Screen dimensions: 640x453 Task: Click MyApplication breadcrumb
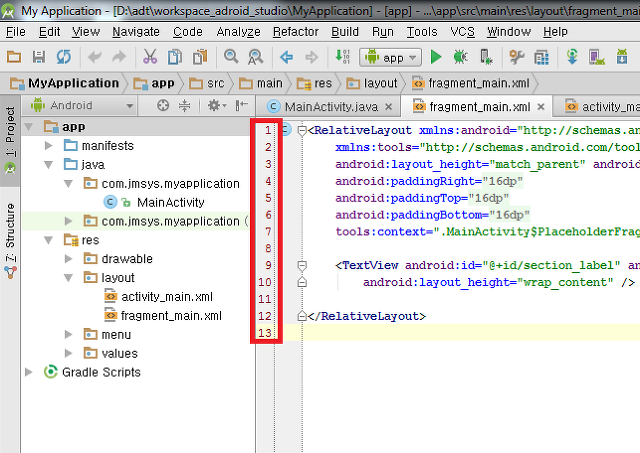64,83
